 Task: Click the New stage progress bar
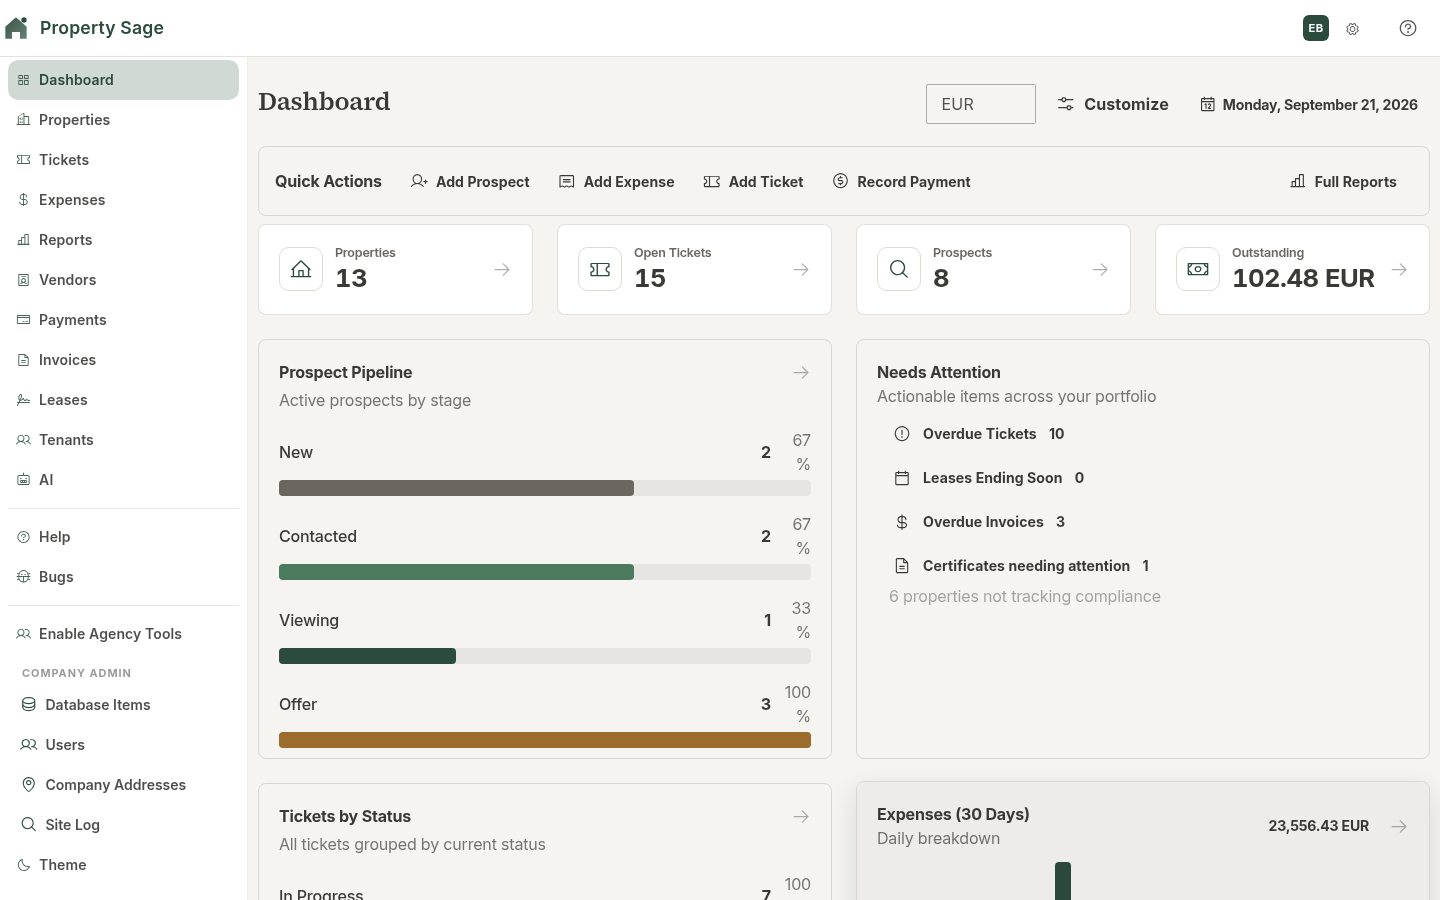click(545, 488)
